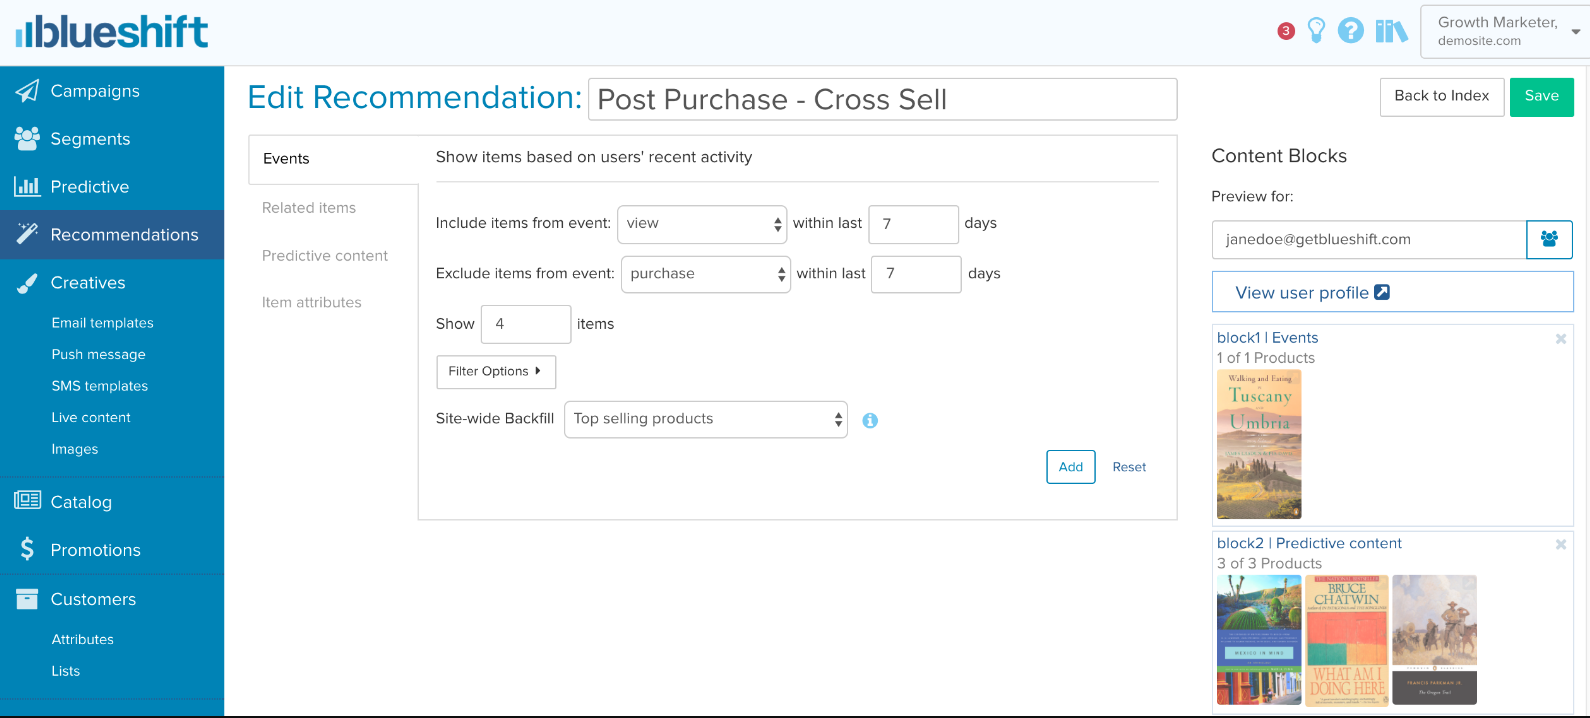Click the users icon beside preview email
The height and width of the screenshot is (718, 1590).
click(x=1549, y=240)
